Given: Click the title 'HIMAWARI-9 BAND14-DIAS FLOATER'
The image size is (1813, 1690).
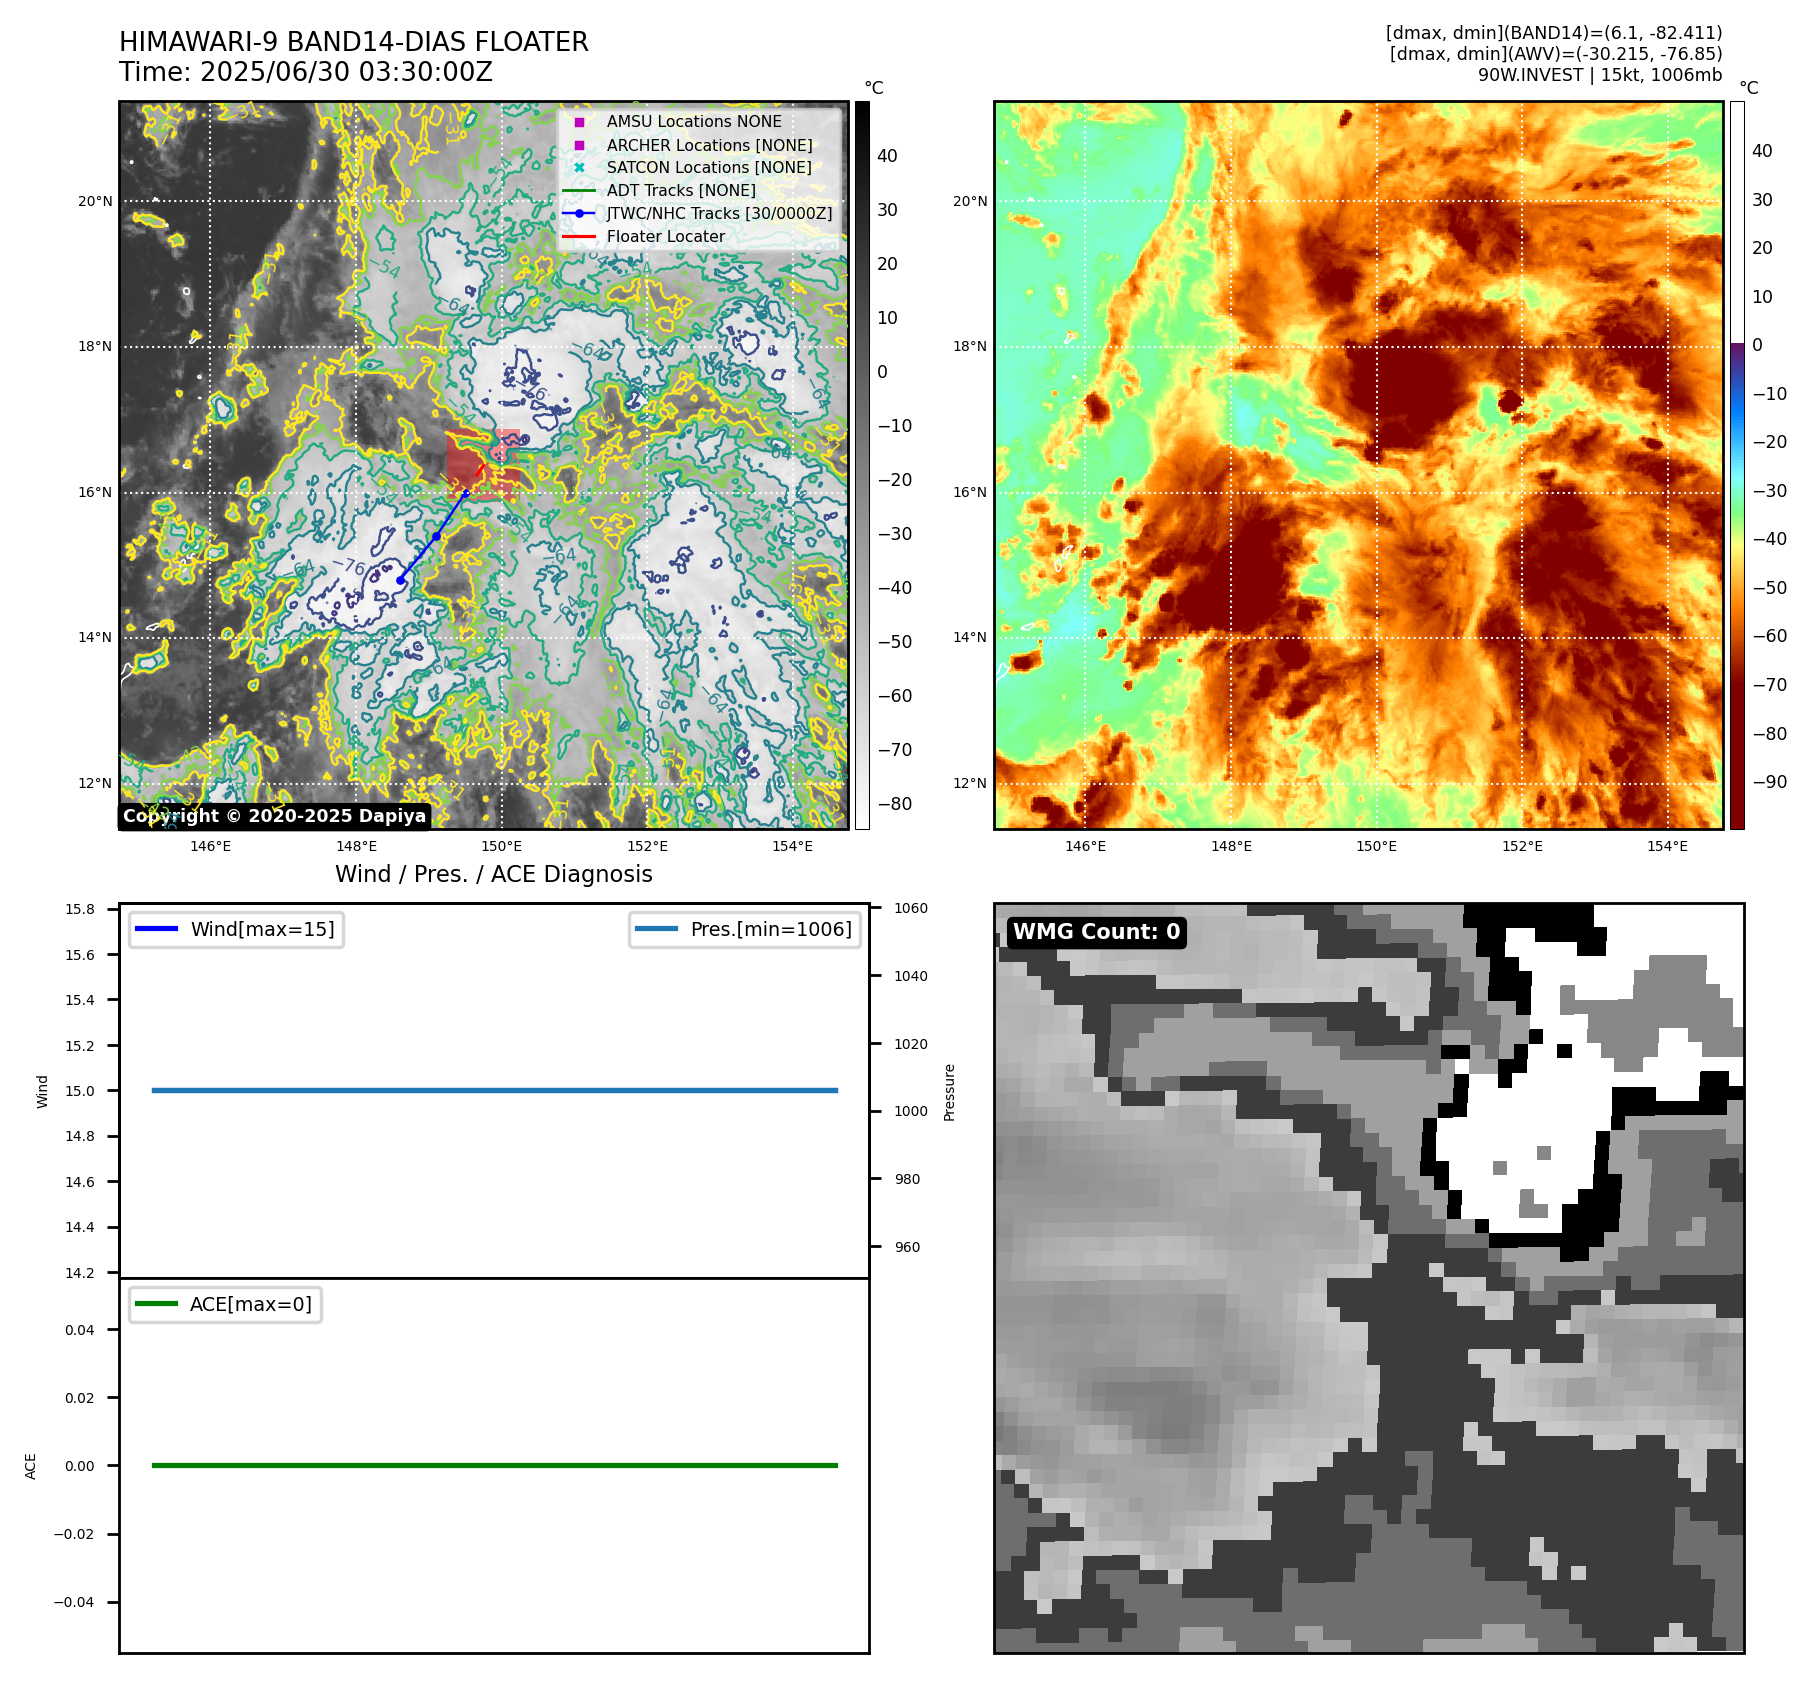Looking at the screenshot, I should 353,42.
